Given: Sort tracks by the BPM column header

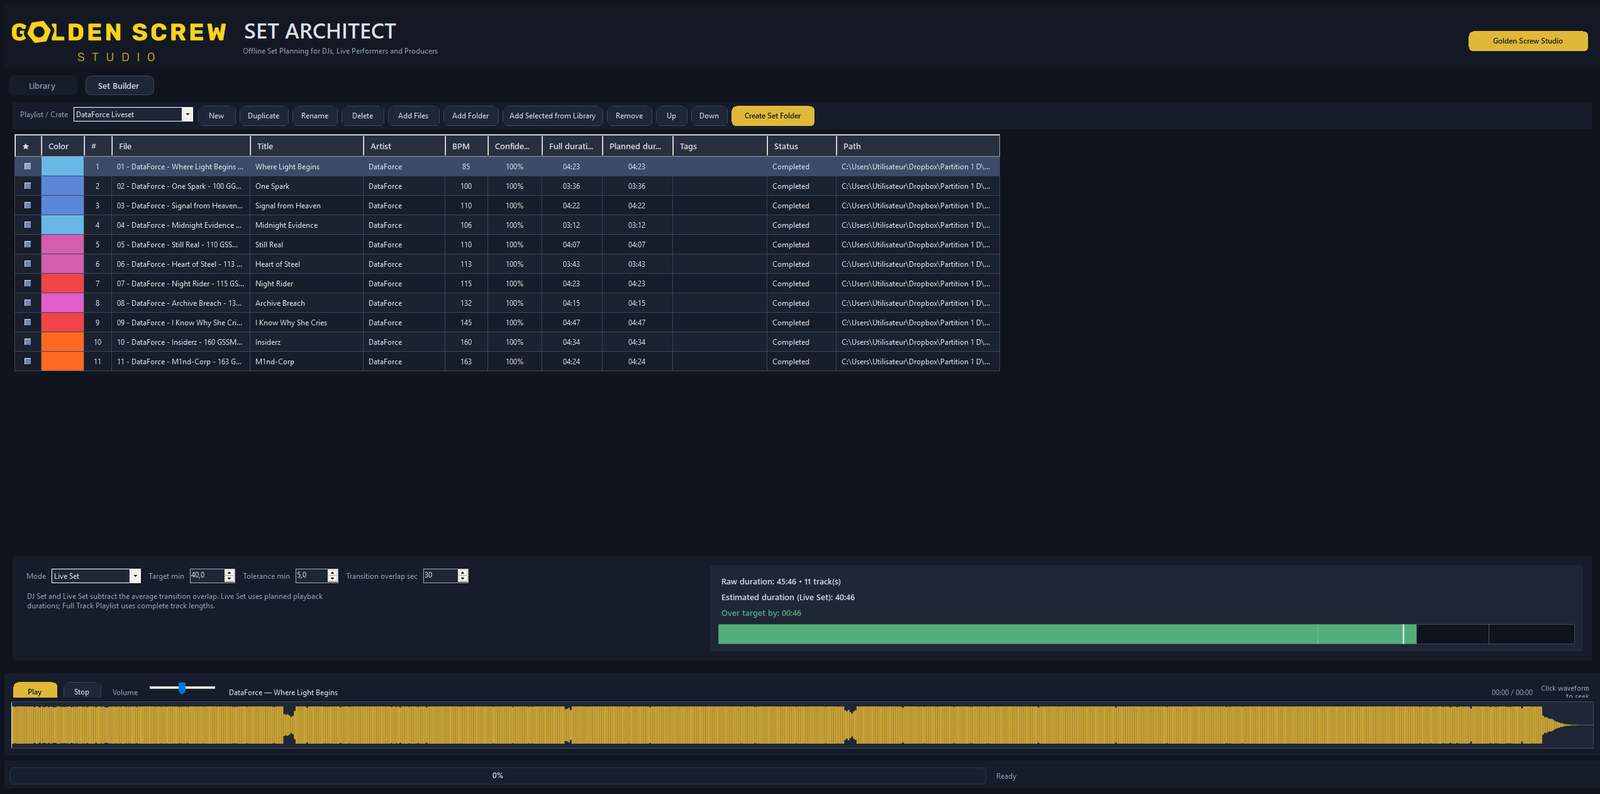Looking at the screenshot, I should click(x=467, y=146).
